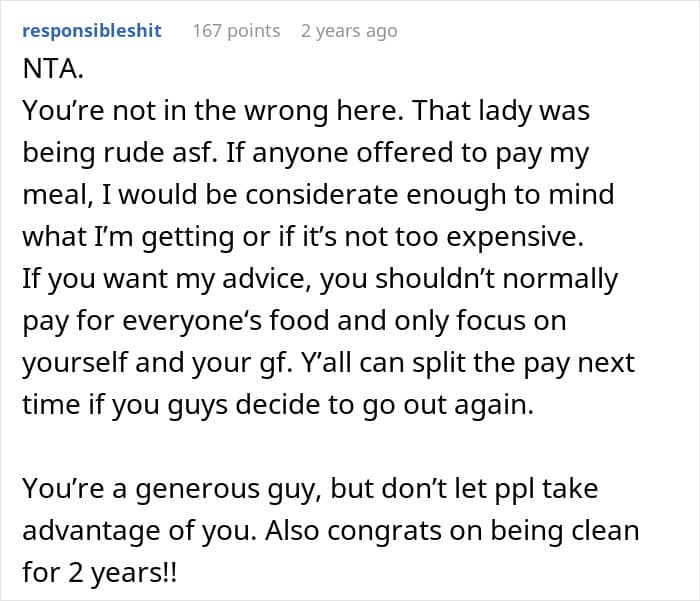Click the line pay for everyone's food
Screen dimensions: 700x601
pos(294,321)
